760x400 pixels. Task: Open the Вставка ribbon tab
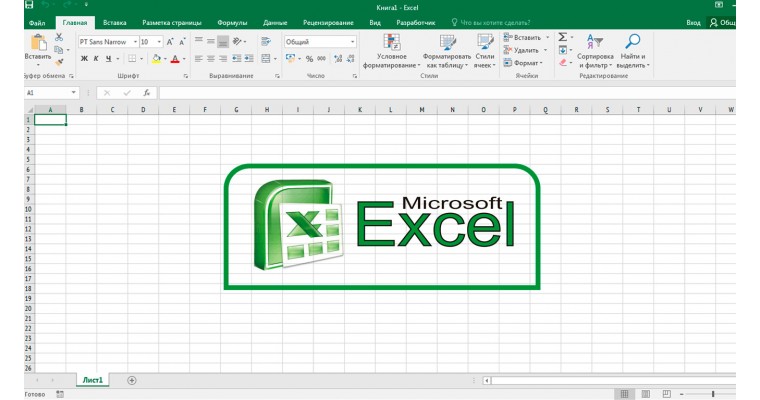[x=114, y=21]
